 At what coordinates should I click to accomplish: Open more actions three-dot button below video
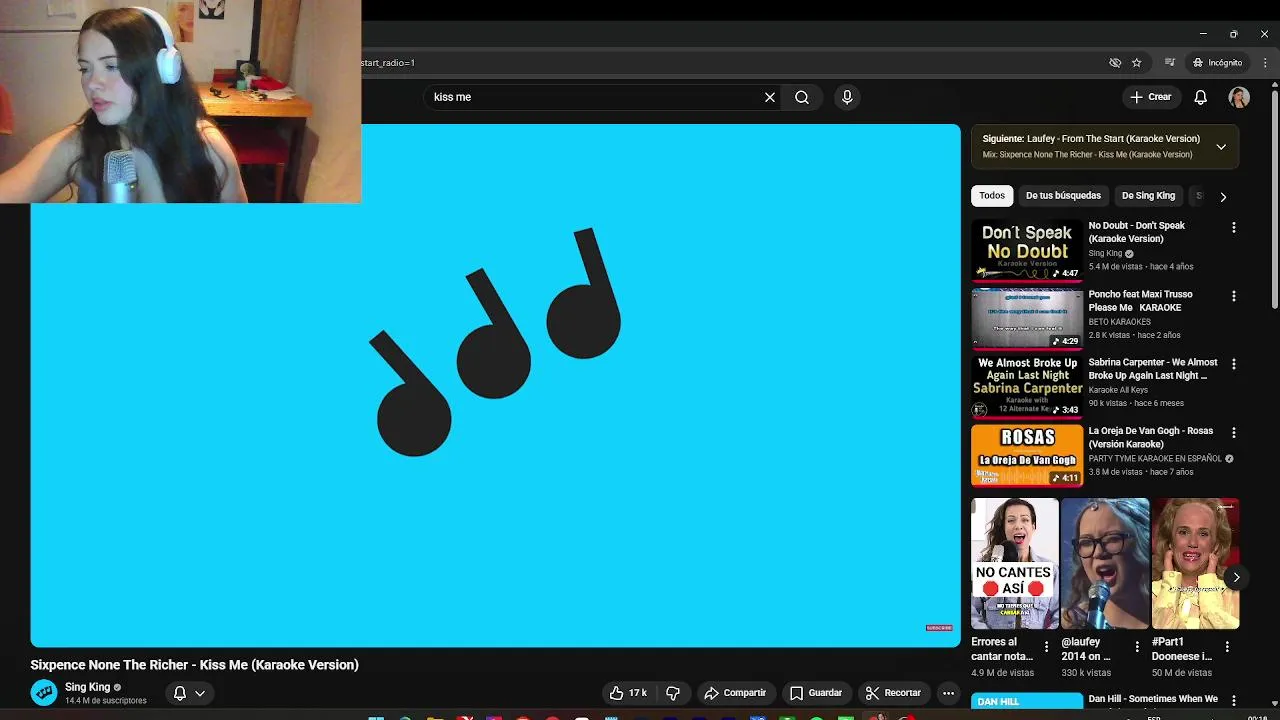coord(948,693)
